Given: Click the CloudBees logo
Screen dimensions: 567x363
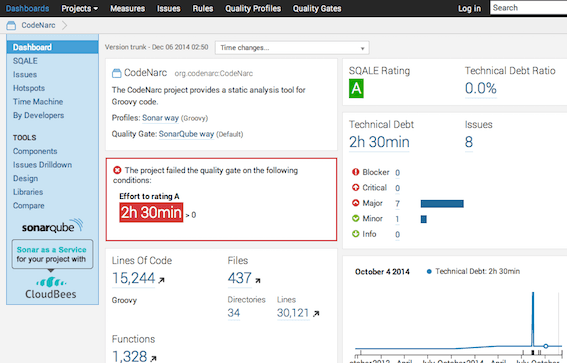Looking at the screenshot, I should coord(51,288).
